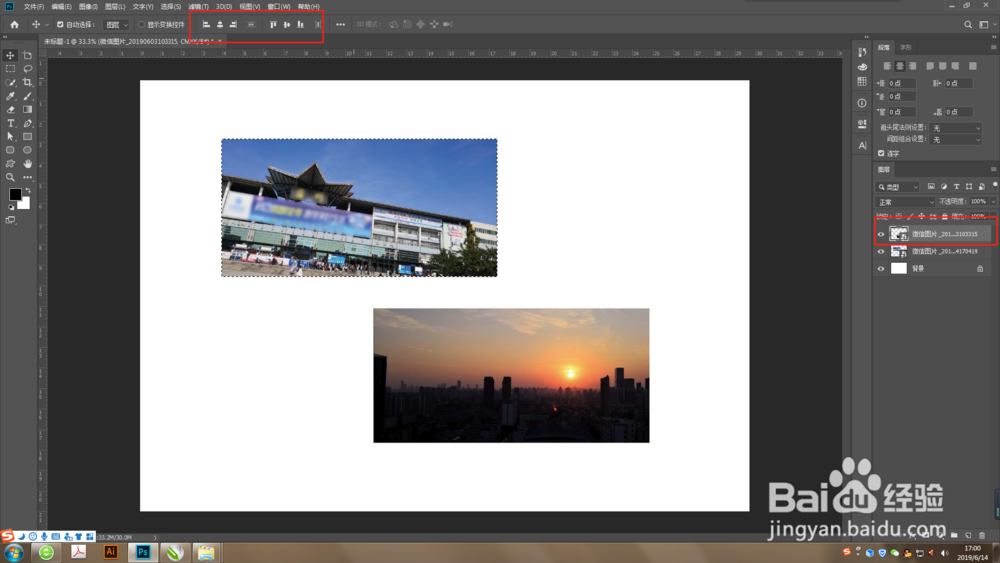Click align vertical centers icon
This screenshot has width=1000, height=563.
287,24
